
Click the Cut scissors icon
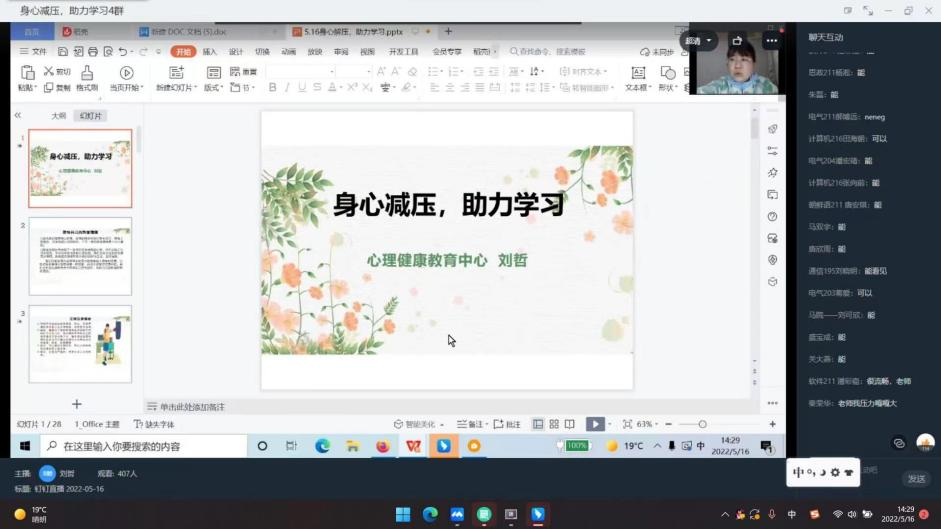tap(49, 71)
